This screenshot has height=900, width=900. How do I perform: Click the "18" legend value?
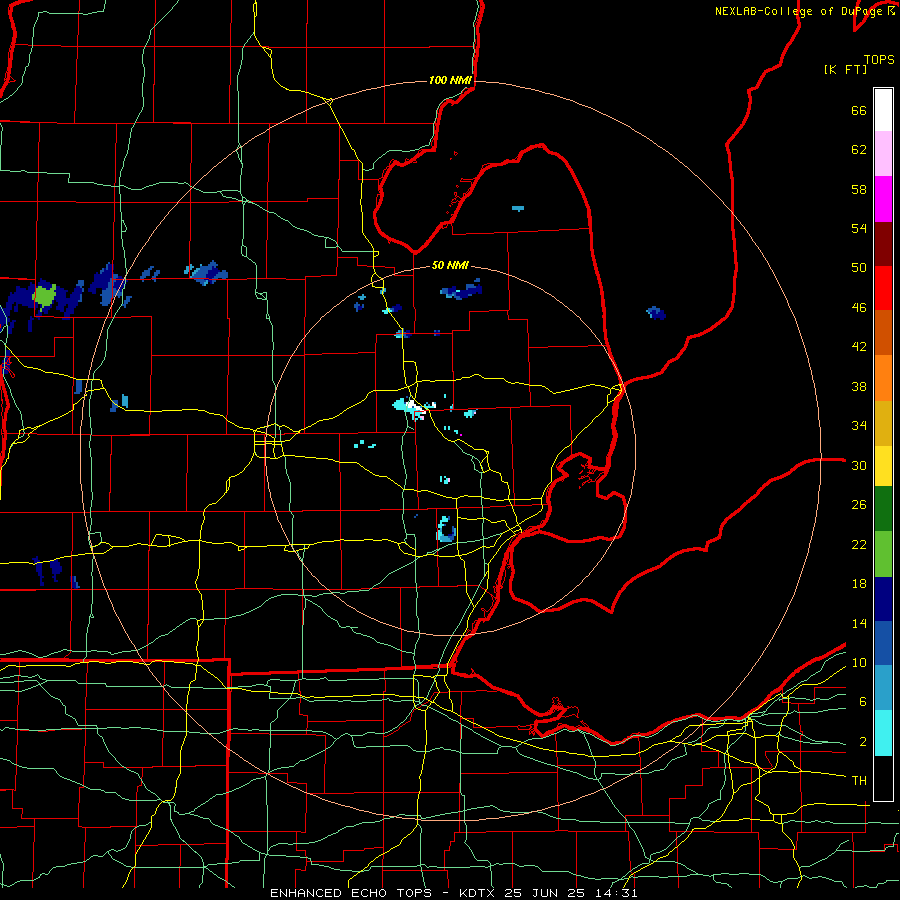tap(859, 584)
